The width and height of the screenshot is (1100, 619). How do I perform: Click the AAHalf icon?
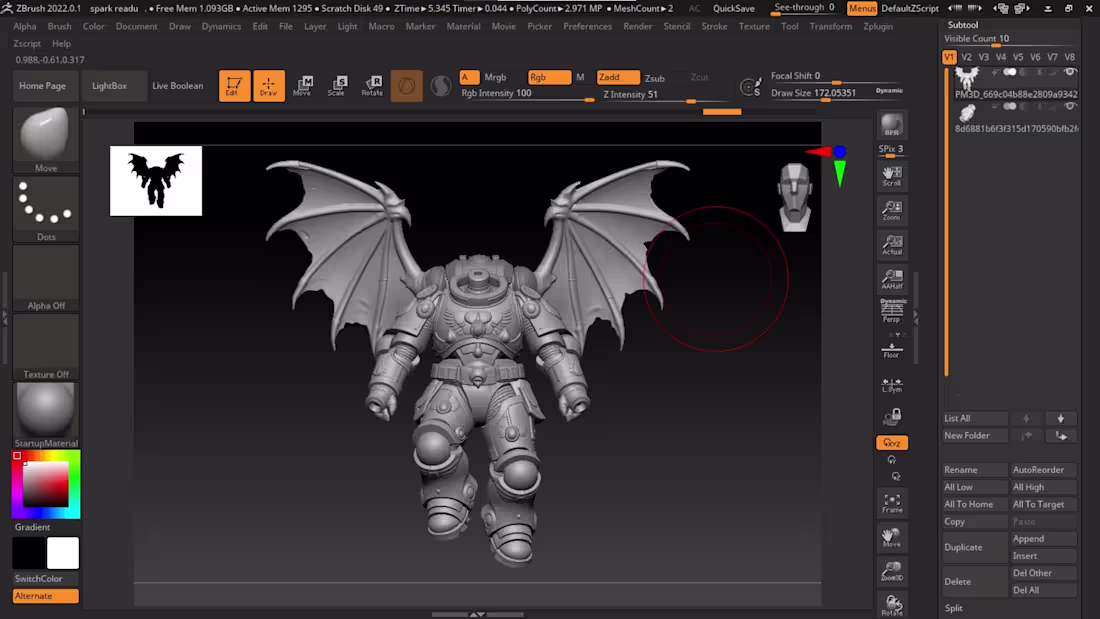[x=892, y=279]
